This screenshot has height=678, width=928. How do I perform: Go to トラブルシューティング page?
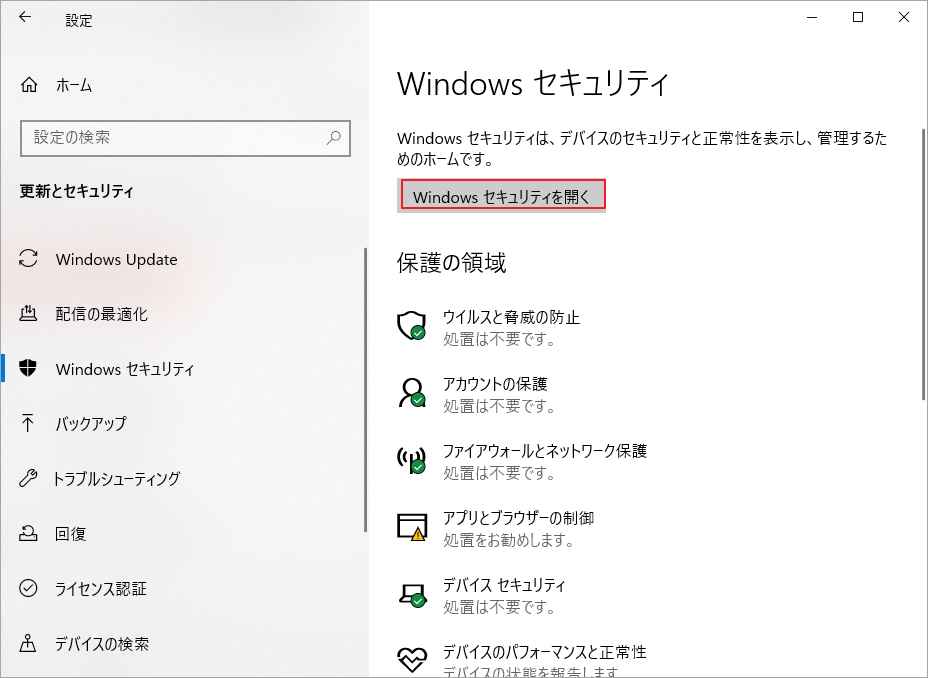(117, 479)
